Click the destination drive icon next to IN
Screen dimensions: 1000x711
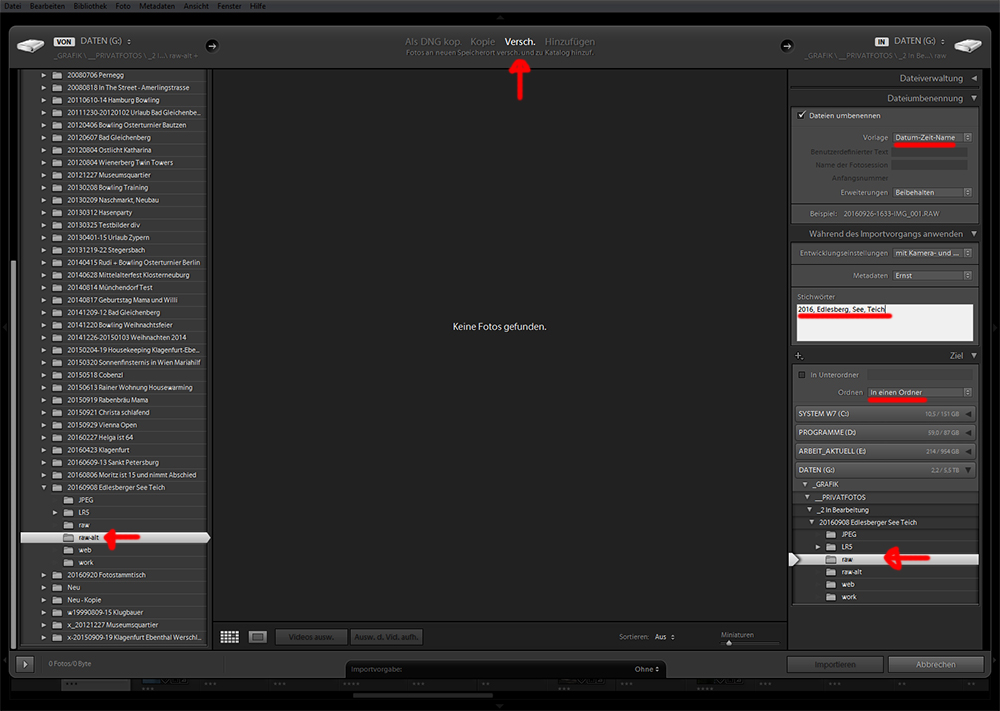(x=967, y=46)
